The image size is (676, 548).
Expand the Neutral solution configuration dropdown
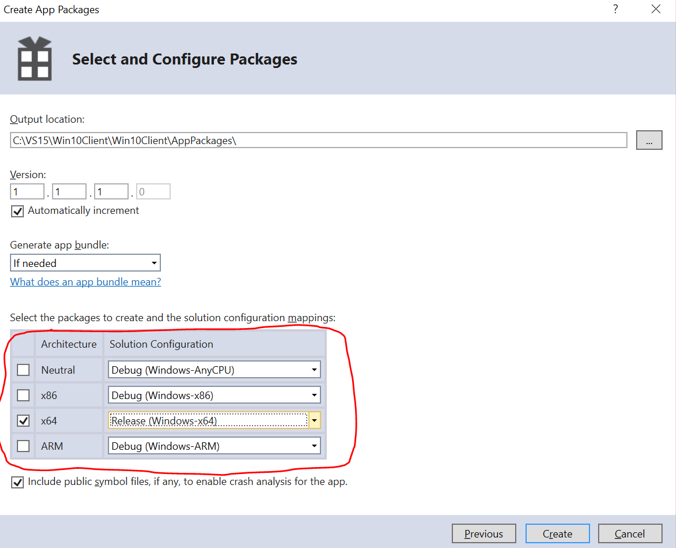[313, 370]
